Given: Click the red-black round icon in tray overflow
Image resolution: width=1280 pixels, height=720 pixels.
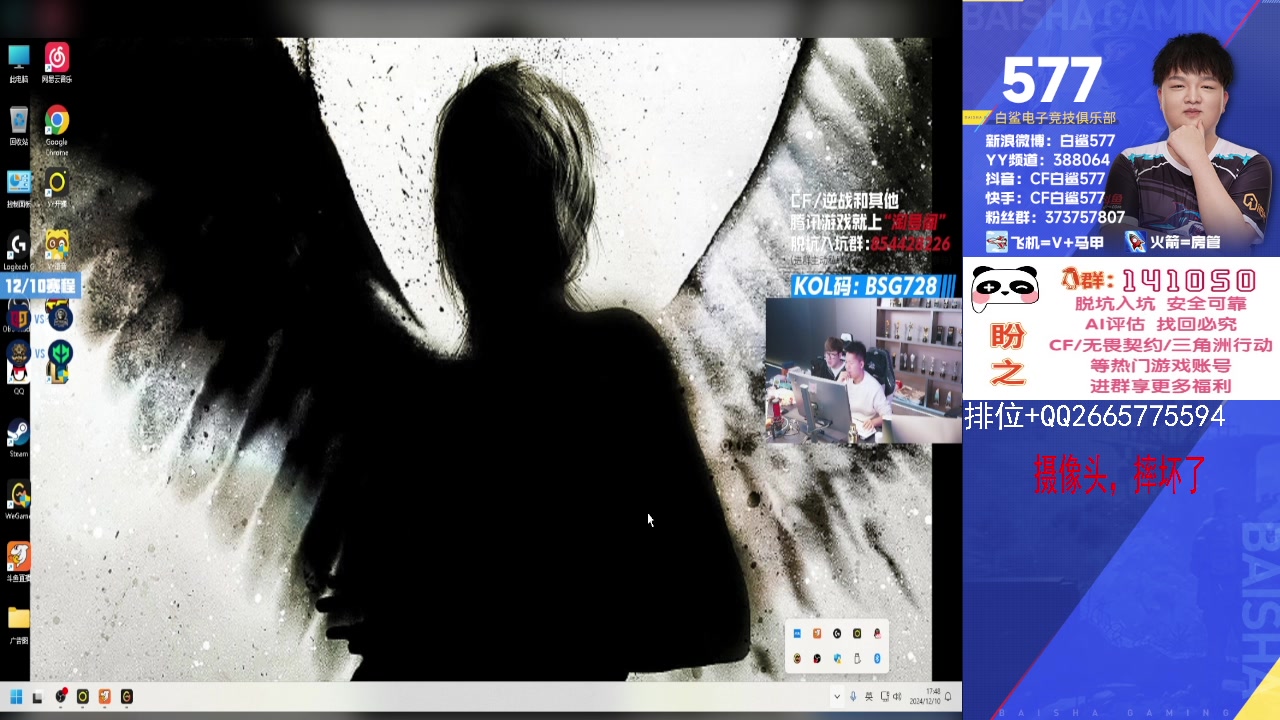Looking at the screenshot, I should coord(817,658).
